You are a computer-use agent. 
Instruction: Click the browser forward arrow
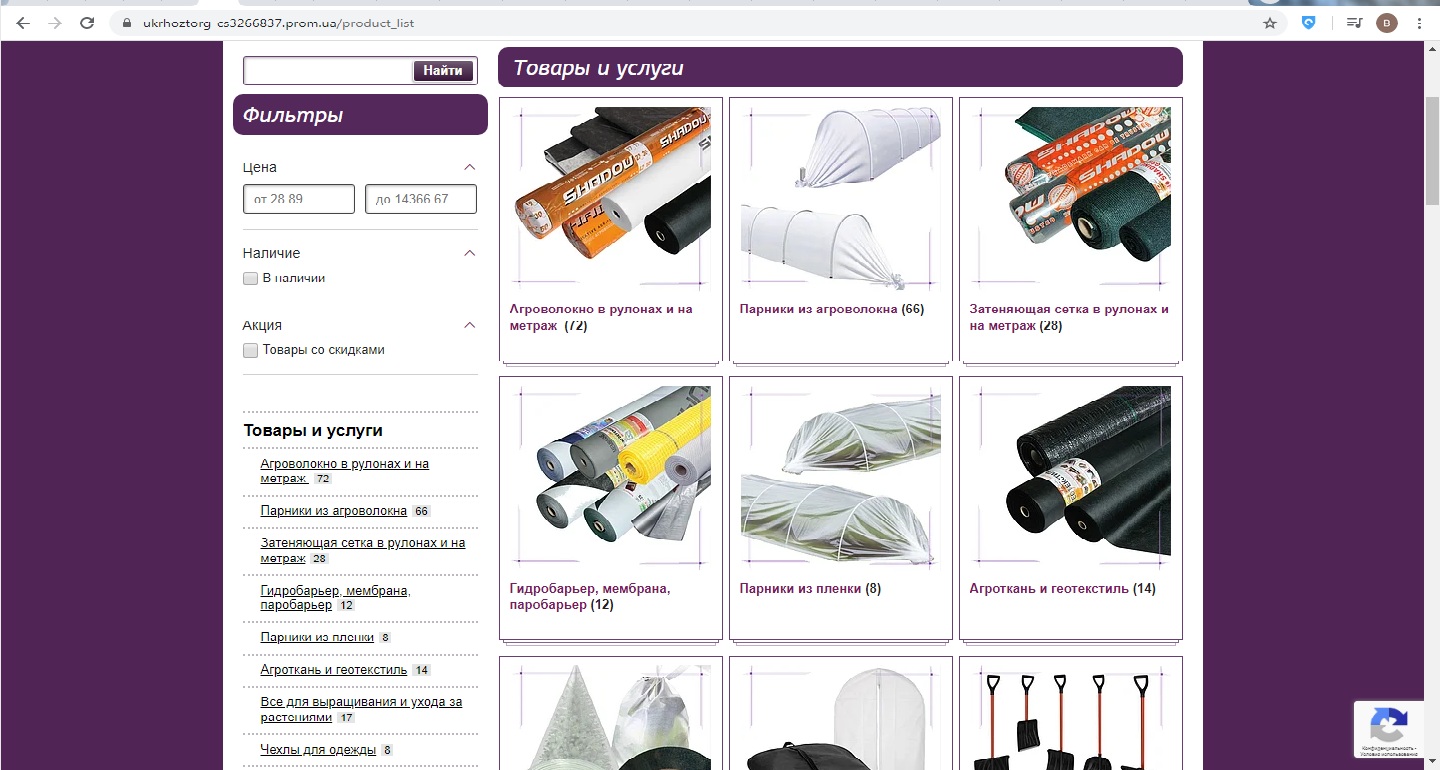[55, 23]
